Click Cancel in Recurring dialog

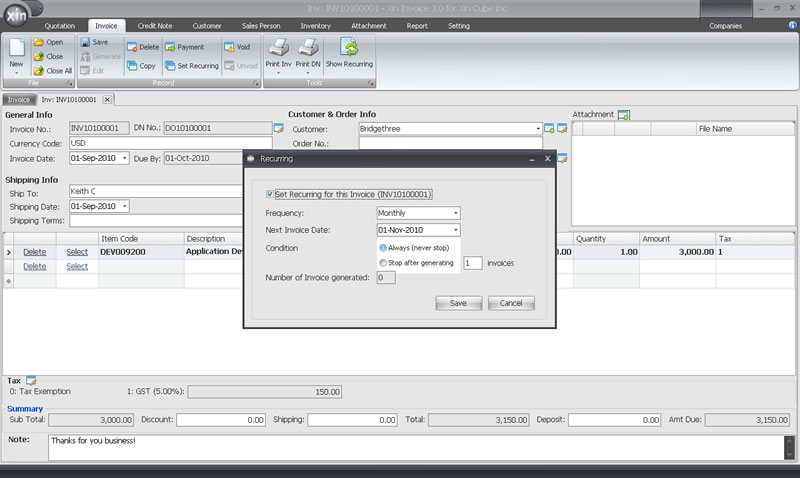(x=511, y=303)
